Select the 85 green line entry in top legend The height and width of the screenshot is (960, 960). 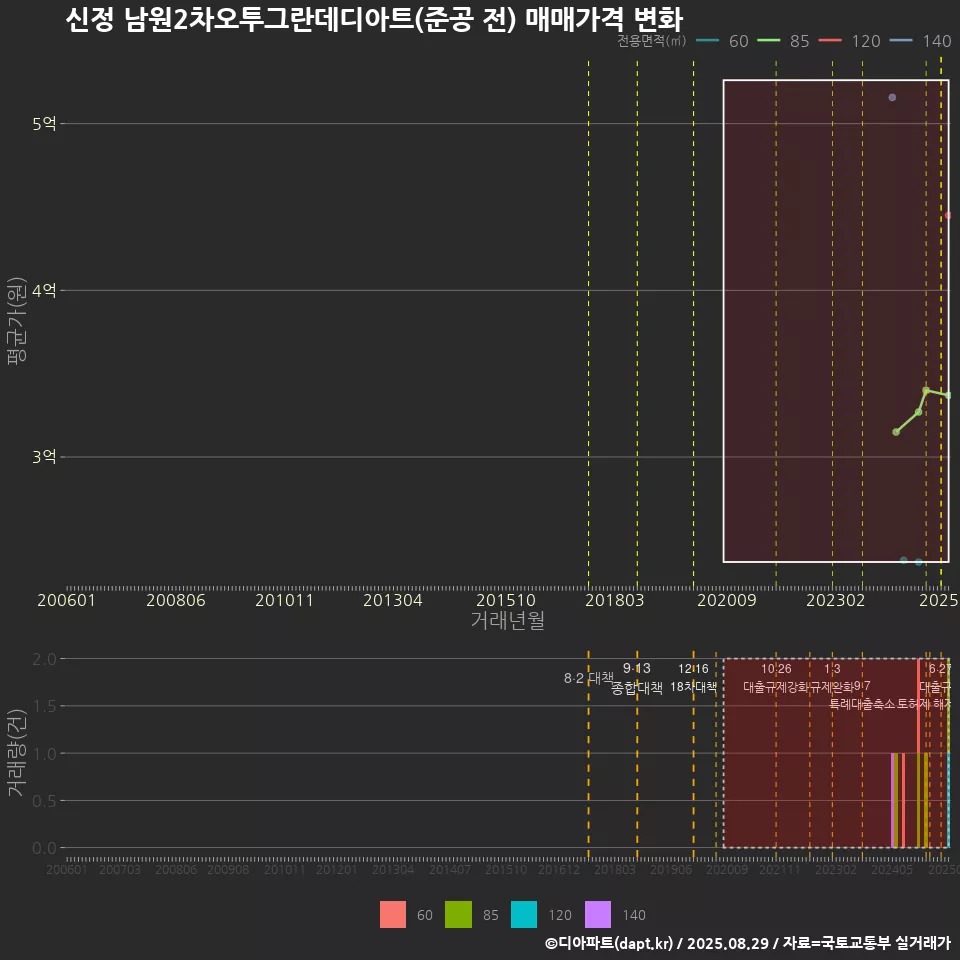[x=783, y=41]
